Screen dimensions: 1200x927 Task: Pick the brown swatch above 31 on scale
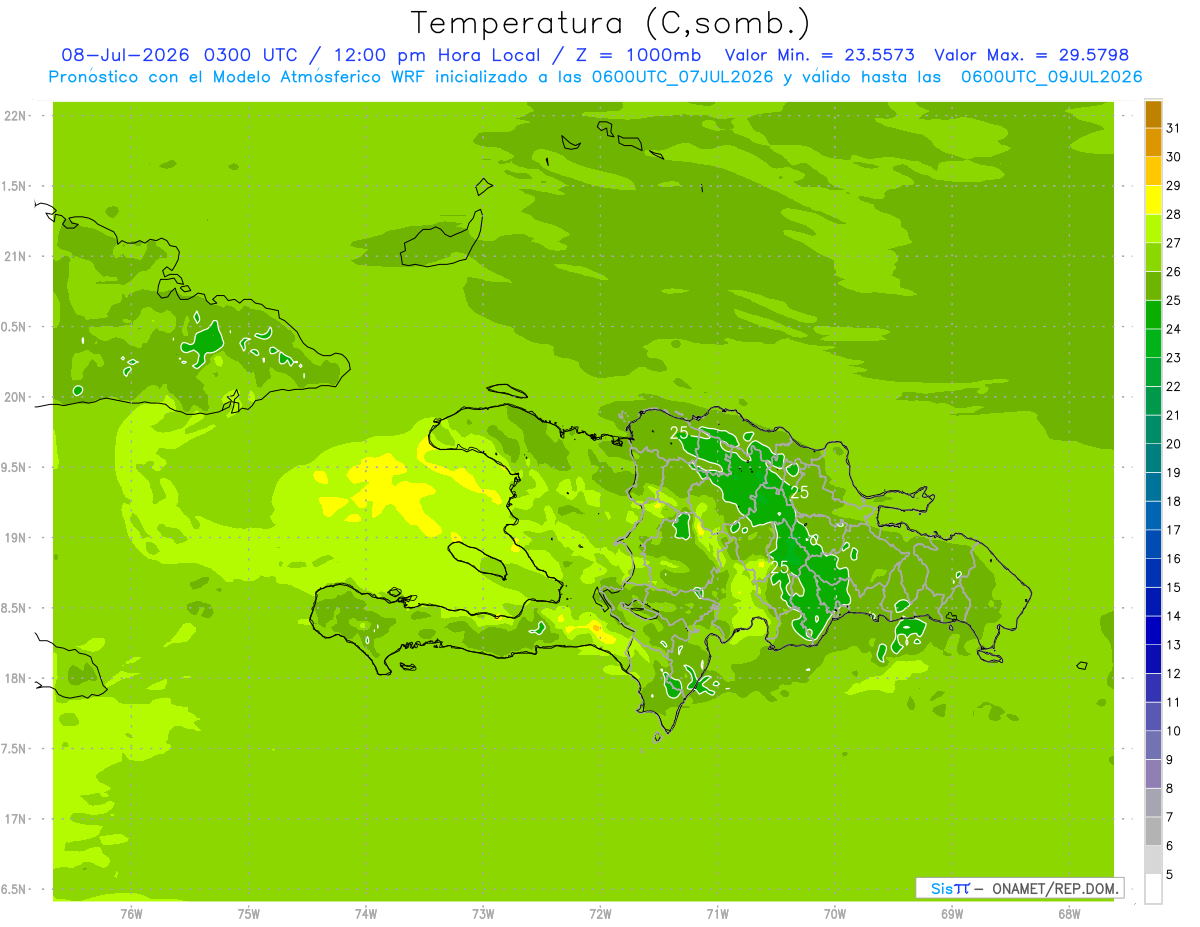1153,114
